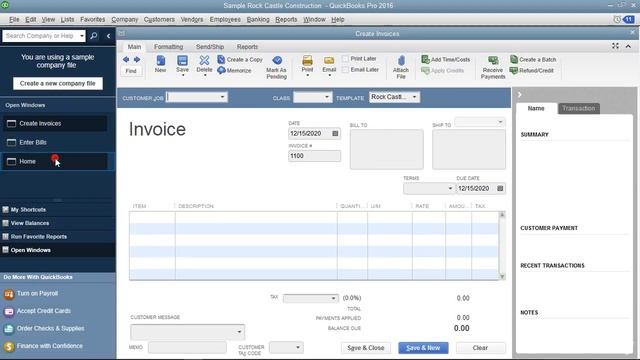Open the due date calendar picker
This screenshot has height=360, width=640.
[500, 188]
